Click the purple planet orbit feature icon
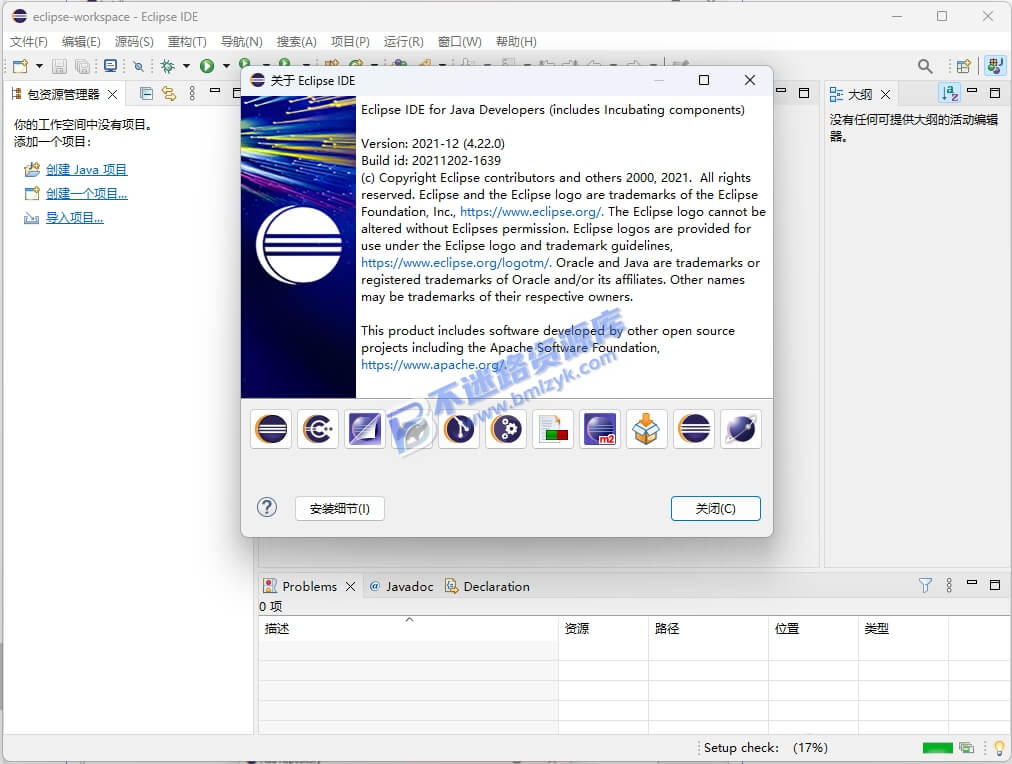This screenshot has width=1012, height=764. click(x=741, y=429)
